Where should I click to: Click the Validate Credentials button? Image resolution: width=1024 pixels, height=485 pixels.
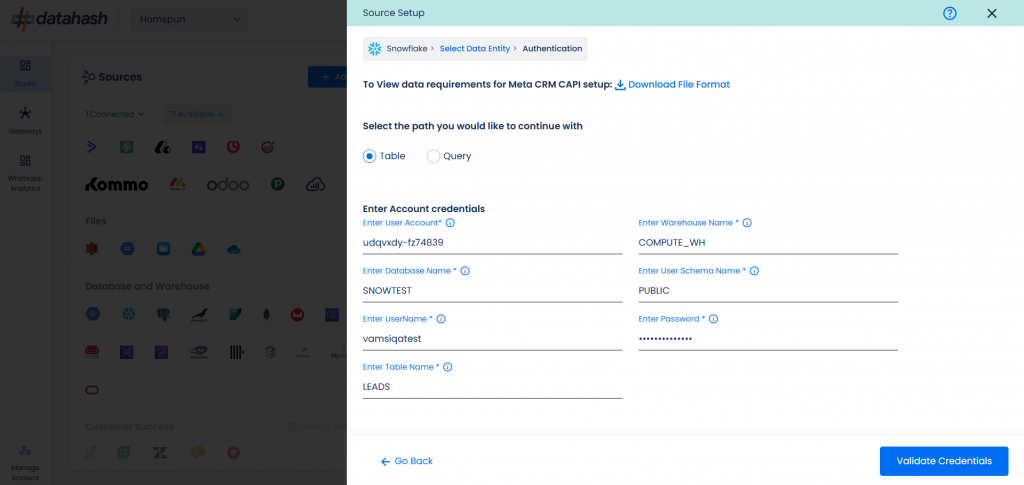click(x=944, y=461)
